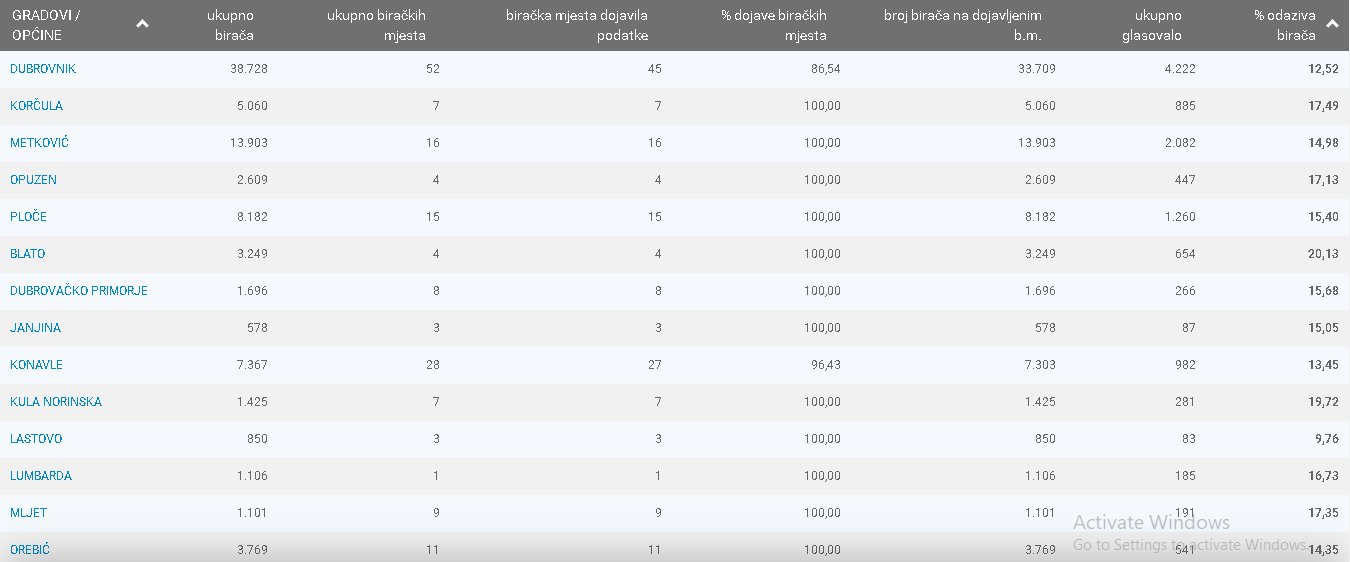Select the KULA NORINSKA link
The width and height of the screenshot is (1350, 562).
coord(56,402)
